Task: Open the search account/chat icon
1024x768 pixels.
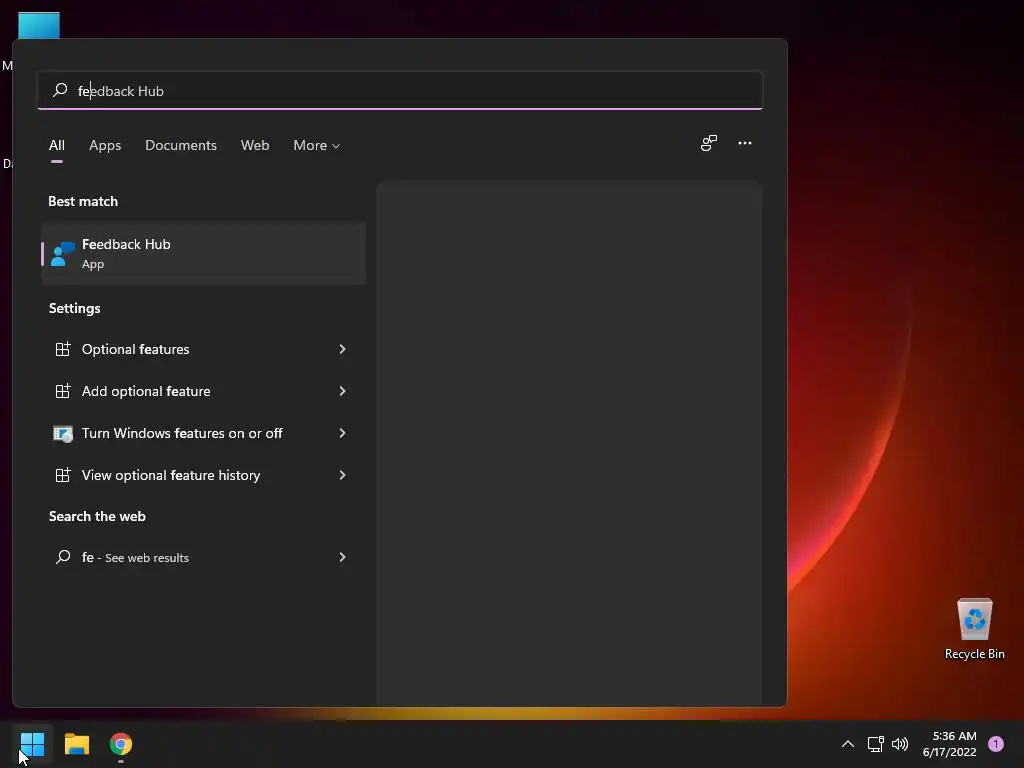Action: tap(709, 143)
